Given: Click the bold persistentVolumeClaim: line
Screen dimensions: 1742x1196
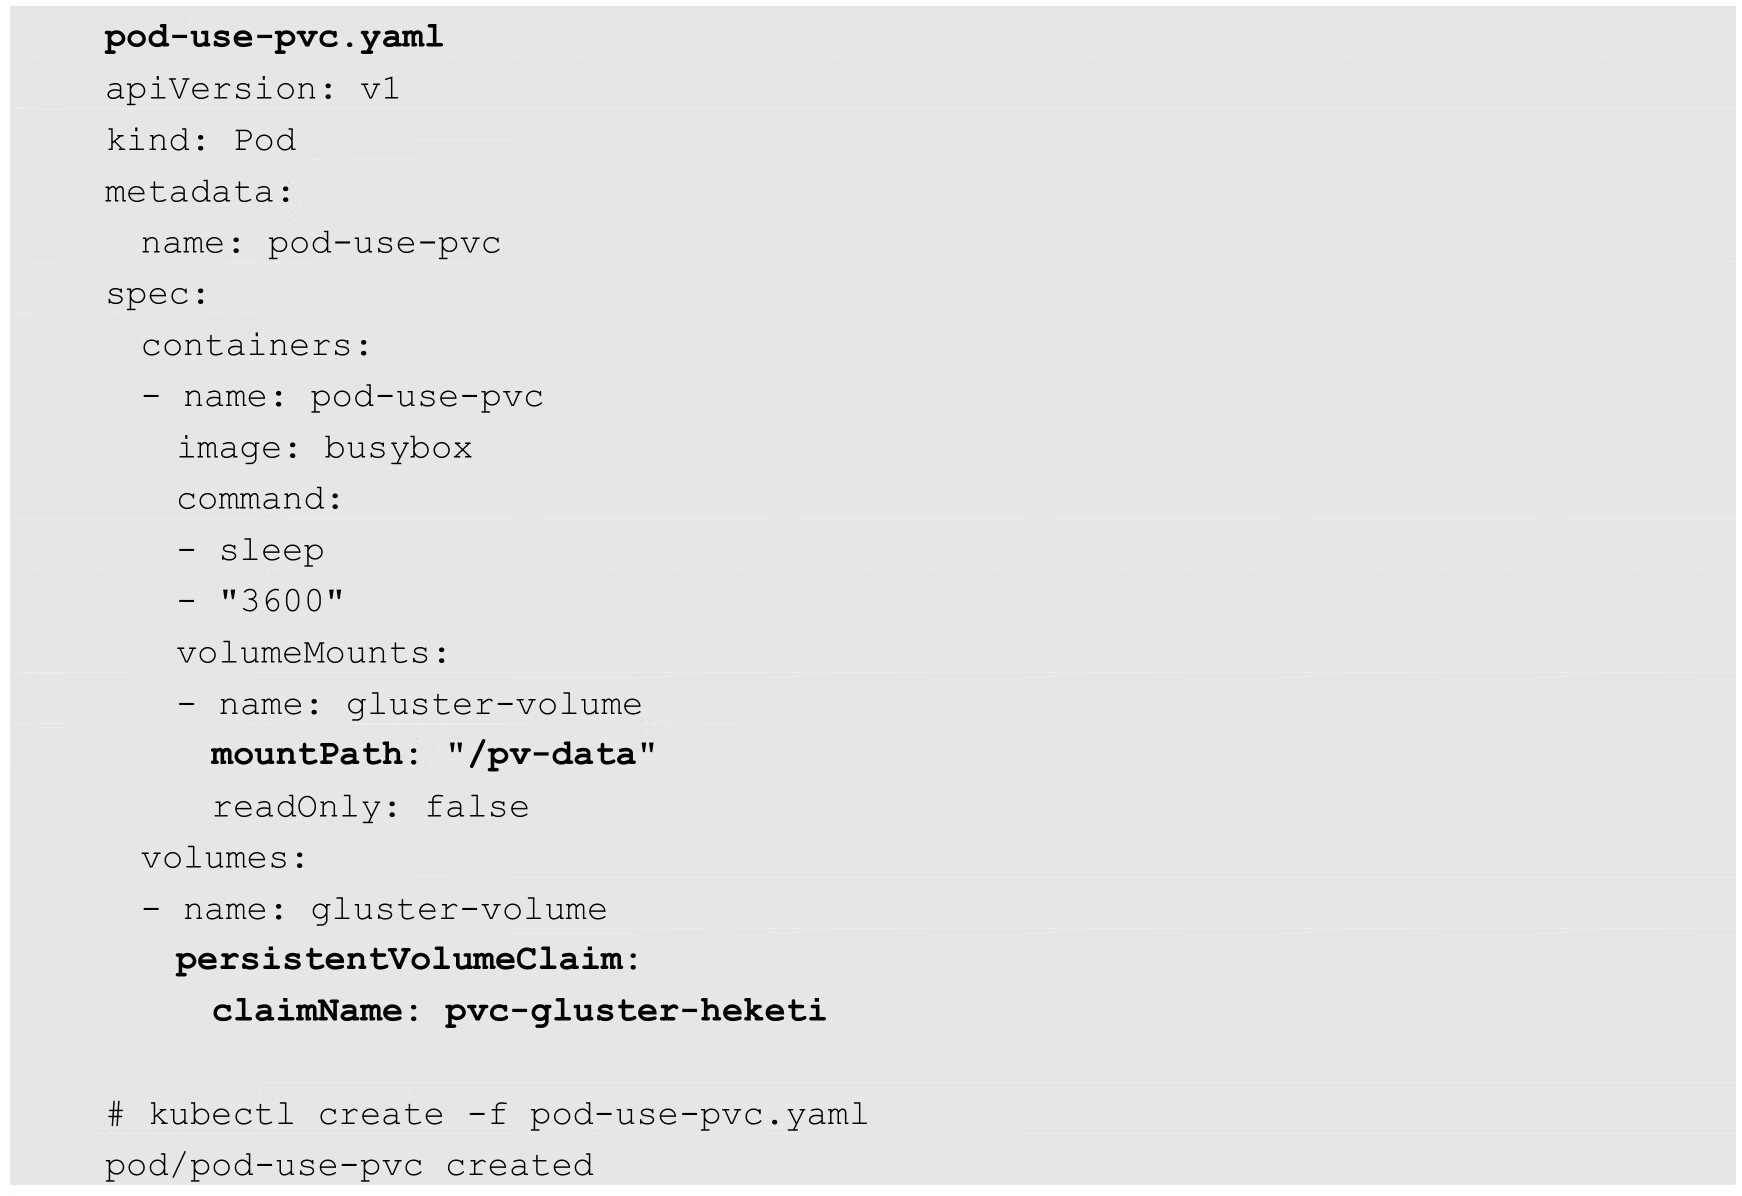Looking at the screenshot, I should coord(407,960).
